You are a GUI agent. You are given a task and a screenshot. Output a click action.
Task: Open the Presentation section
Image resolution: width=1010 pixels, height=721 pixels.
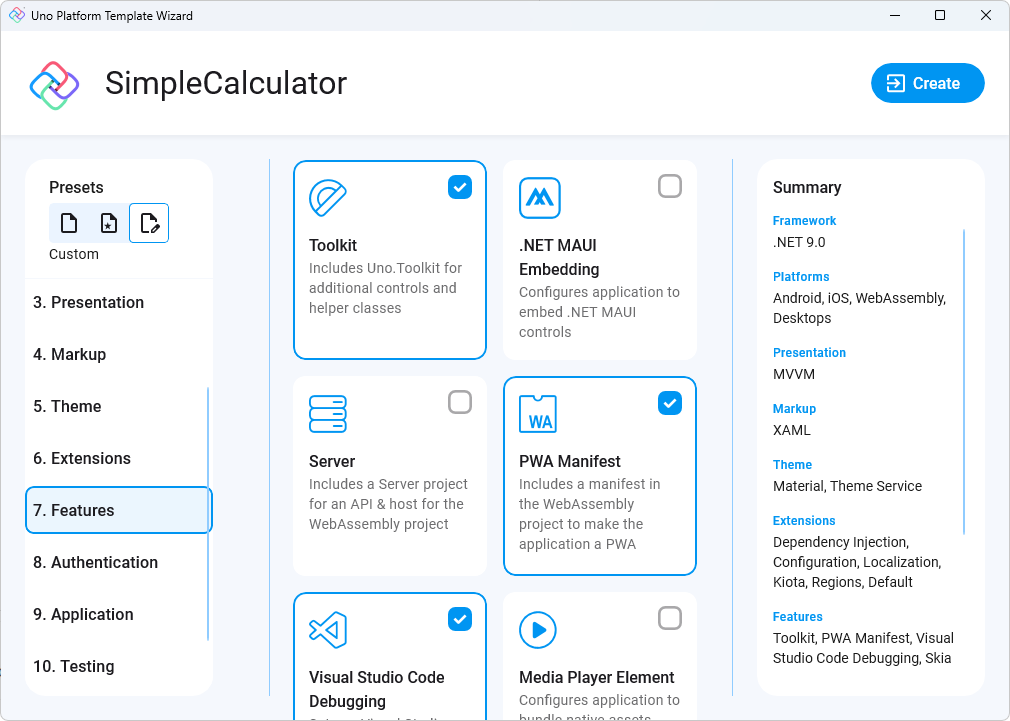click(x=118, y=302)
